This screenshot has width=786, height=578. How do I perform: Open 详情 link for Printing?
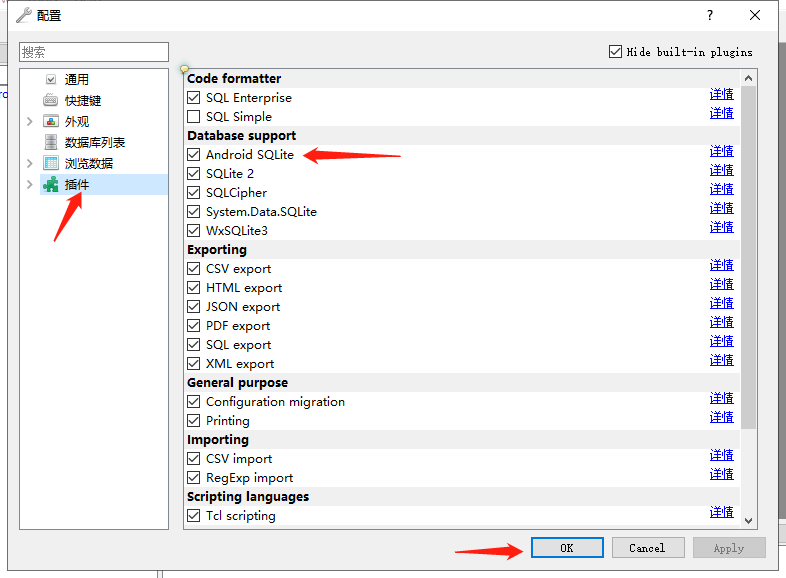click(722, 418)
